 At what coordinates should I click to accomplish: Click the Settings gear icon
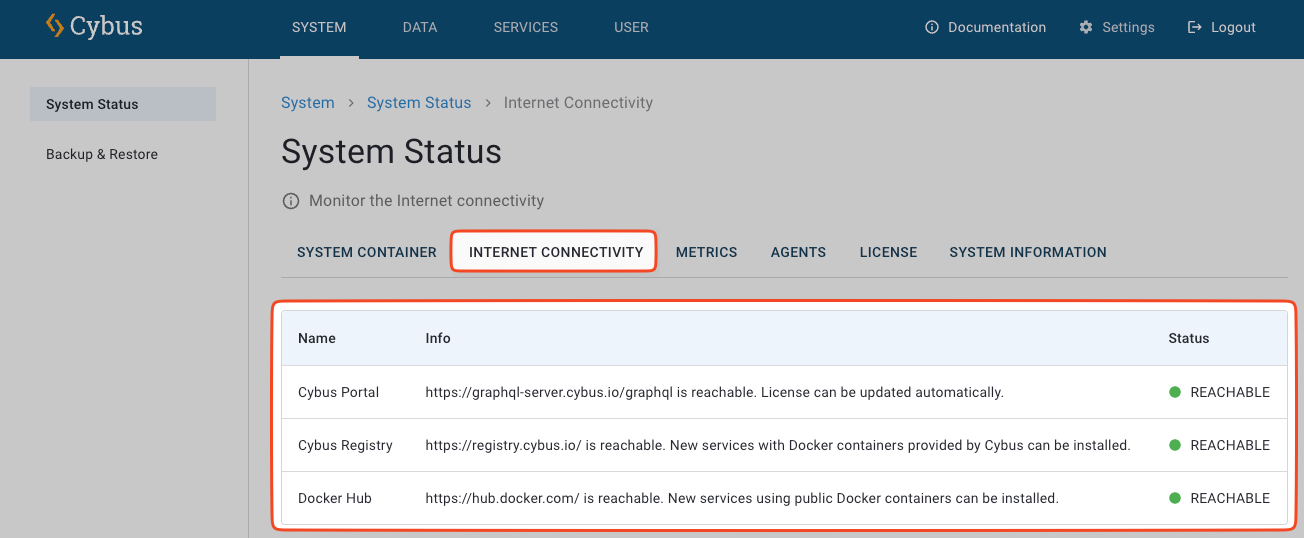(1086, 28)
